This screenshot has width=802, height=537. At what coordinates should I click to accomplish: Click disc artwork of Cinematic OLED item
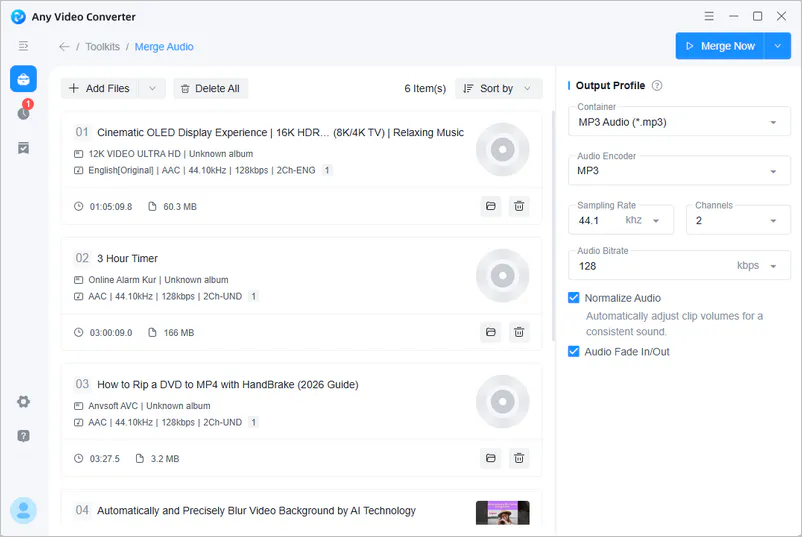(x=503, y=149)
